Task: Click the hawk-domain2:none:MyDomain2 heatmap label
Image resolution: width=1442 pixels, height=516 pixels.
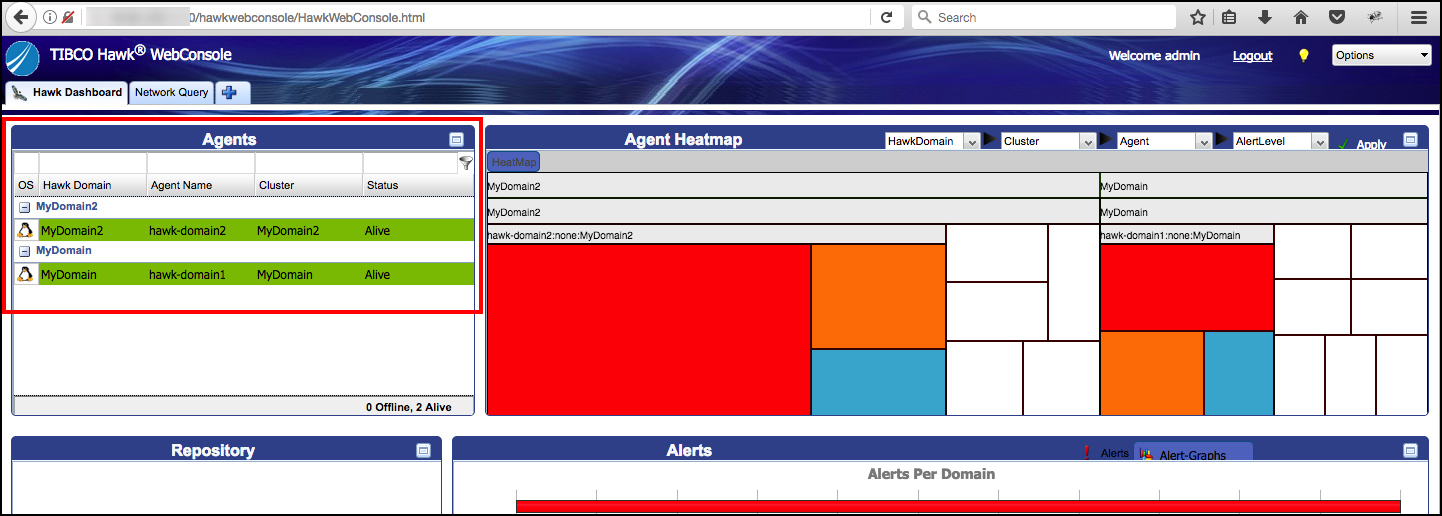Action: (x=560, y=236)
